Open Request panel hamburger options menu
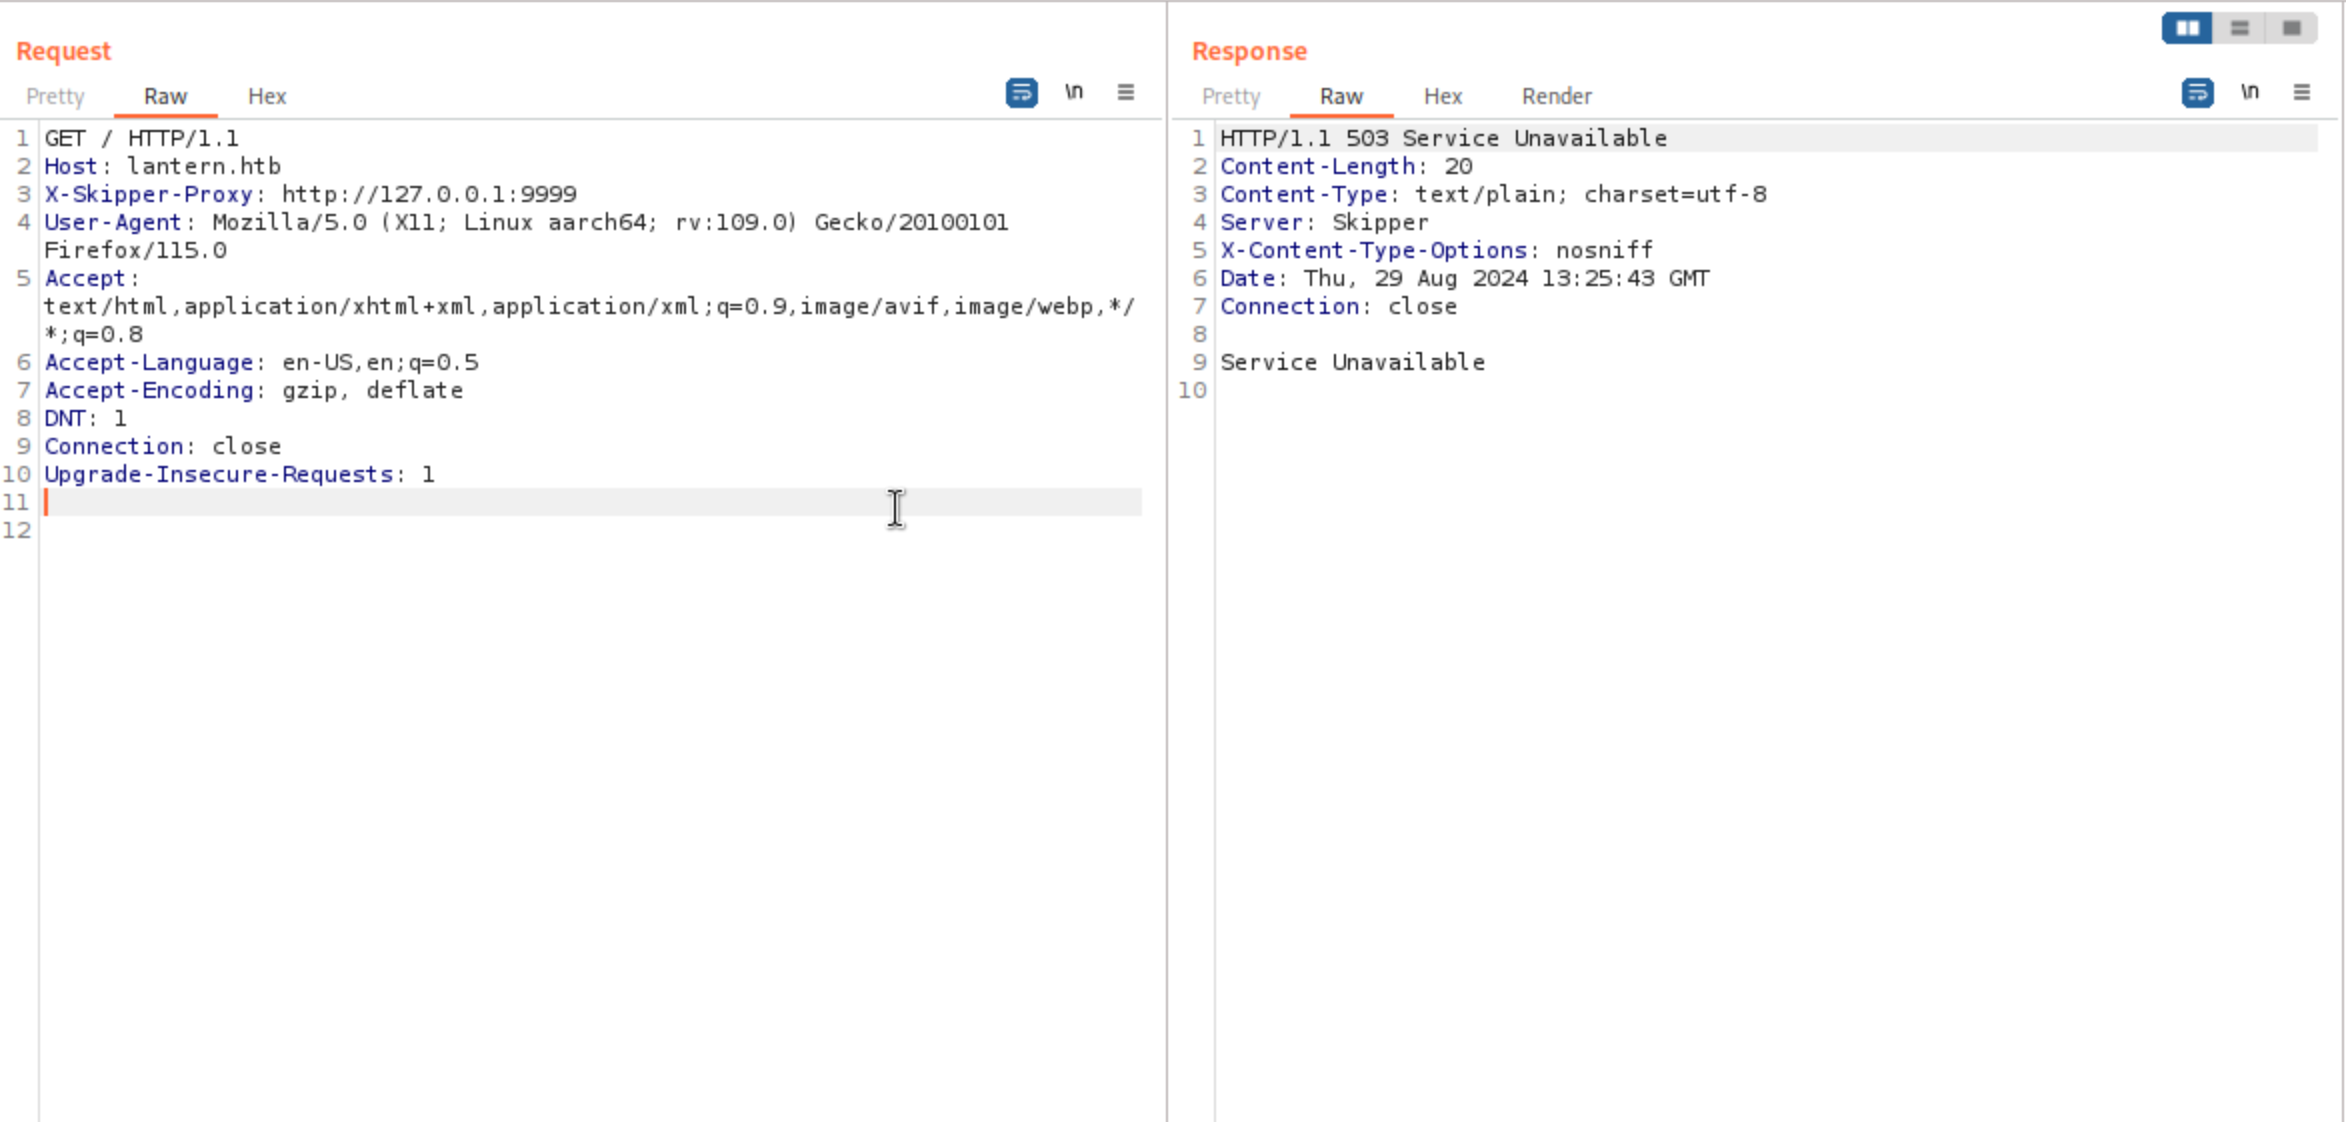This screenshot has width=2346, height=1122. (1126, 93)
